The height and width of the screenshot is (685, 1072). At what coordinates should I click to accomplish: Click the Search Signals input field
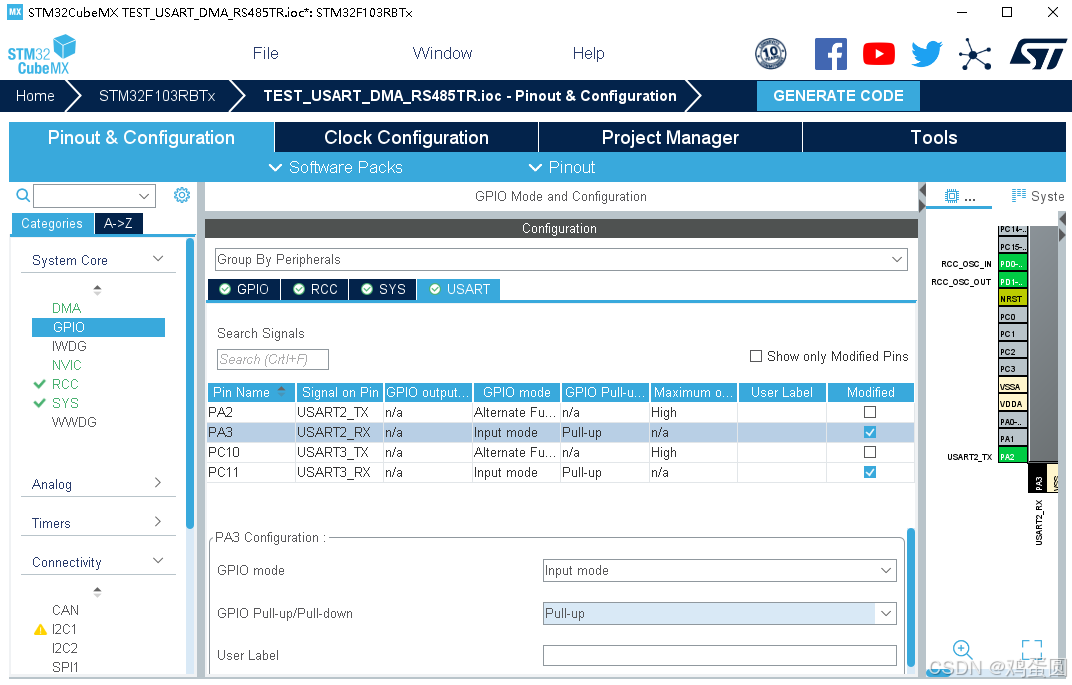point(273,360)
